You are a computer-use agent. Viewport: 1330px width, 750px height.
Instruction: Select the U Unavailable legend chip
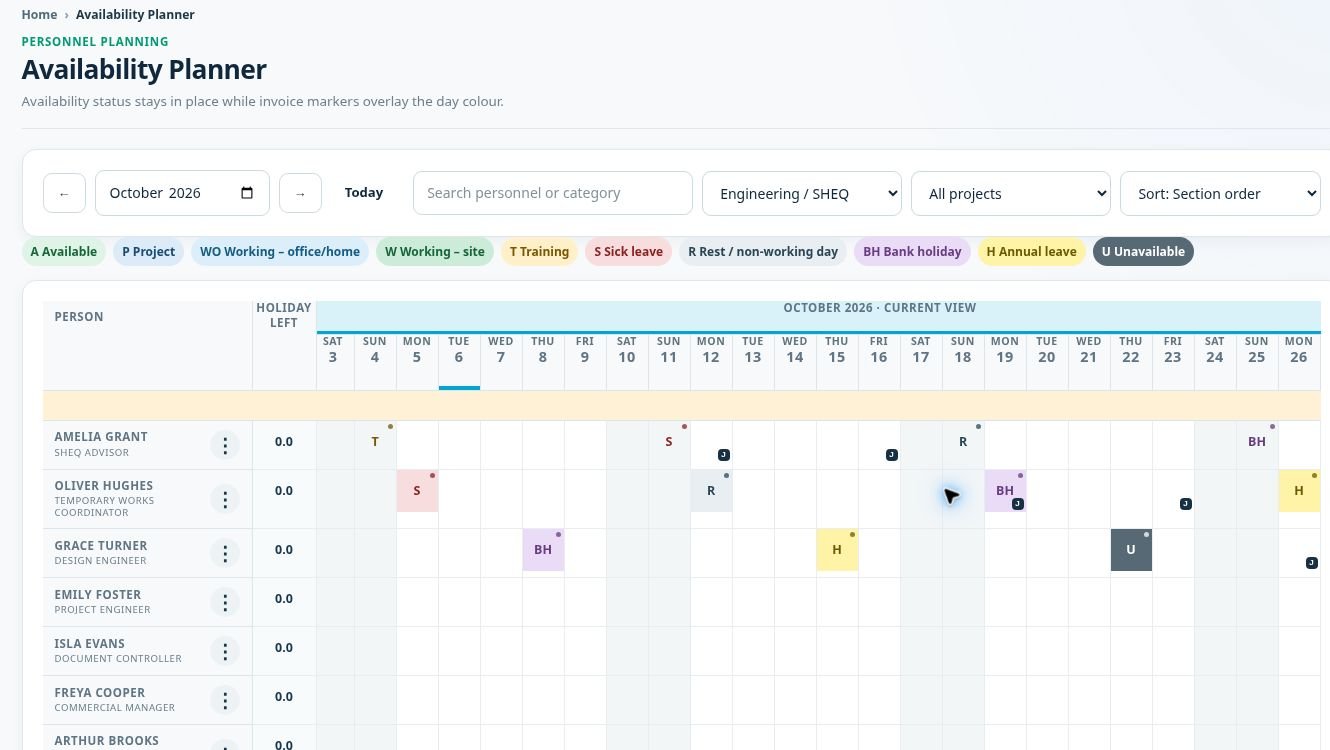click(x=1143, y=252)
